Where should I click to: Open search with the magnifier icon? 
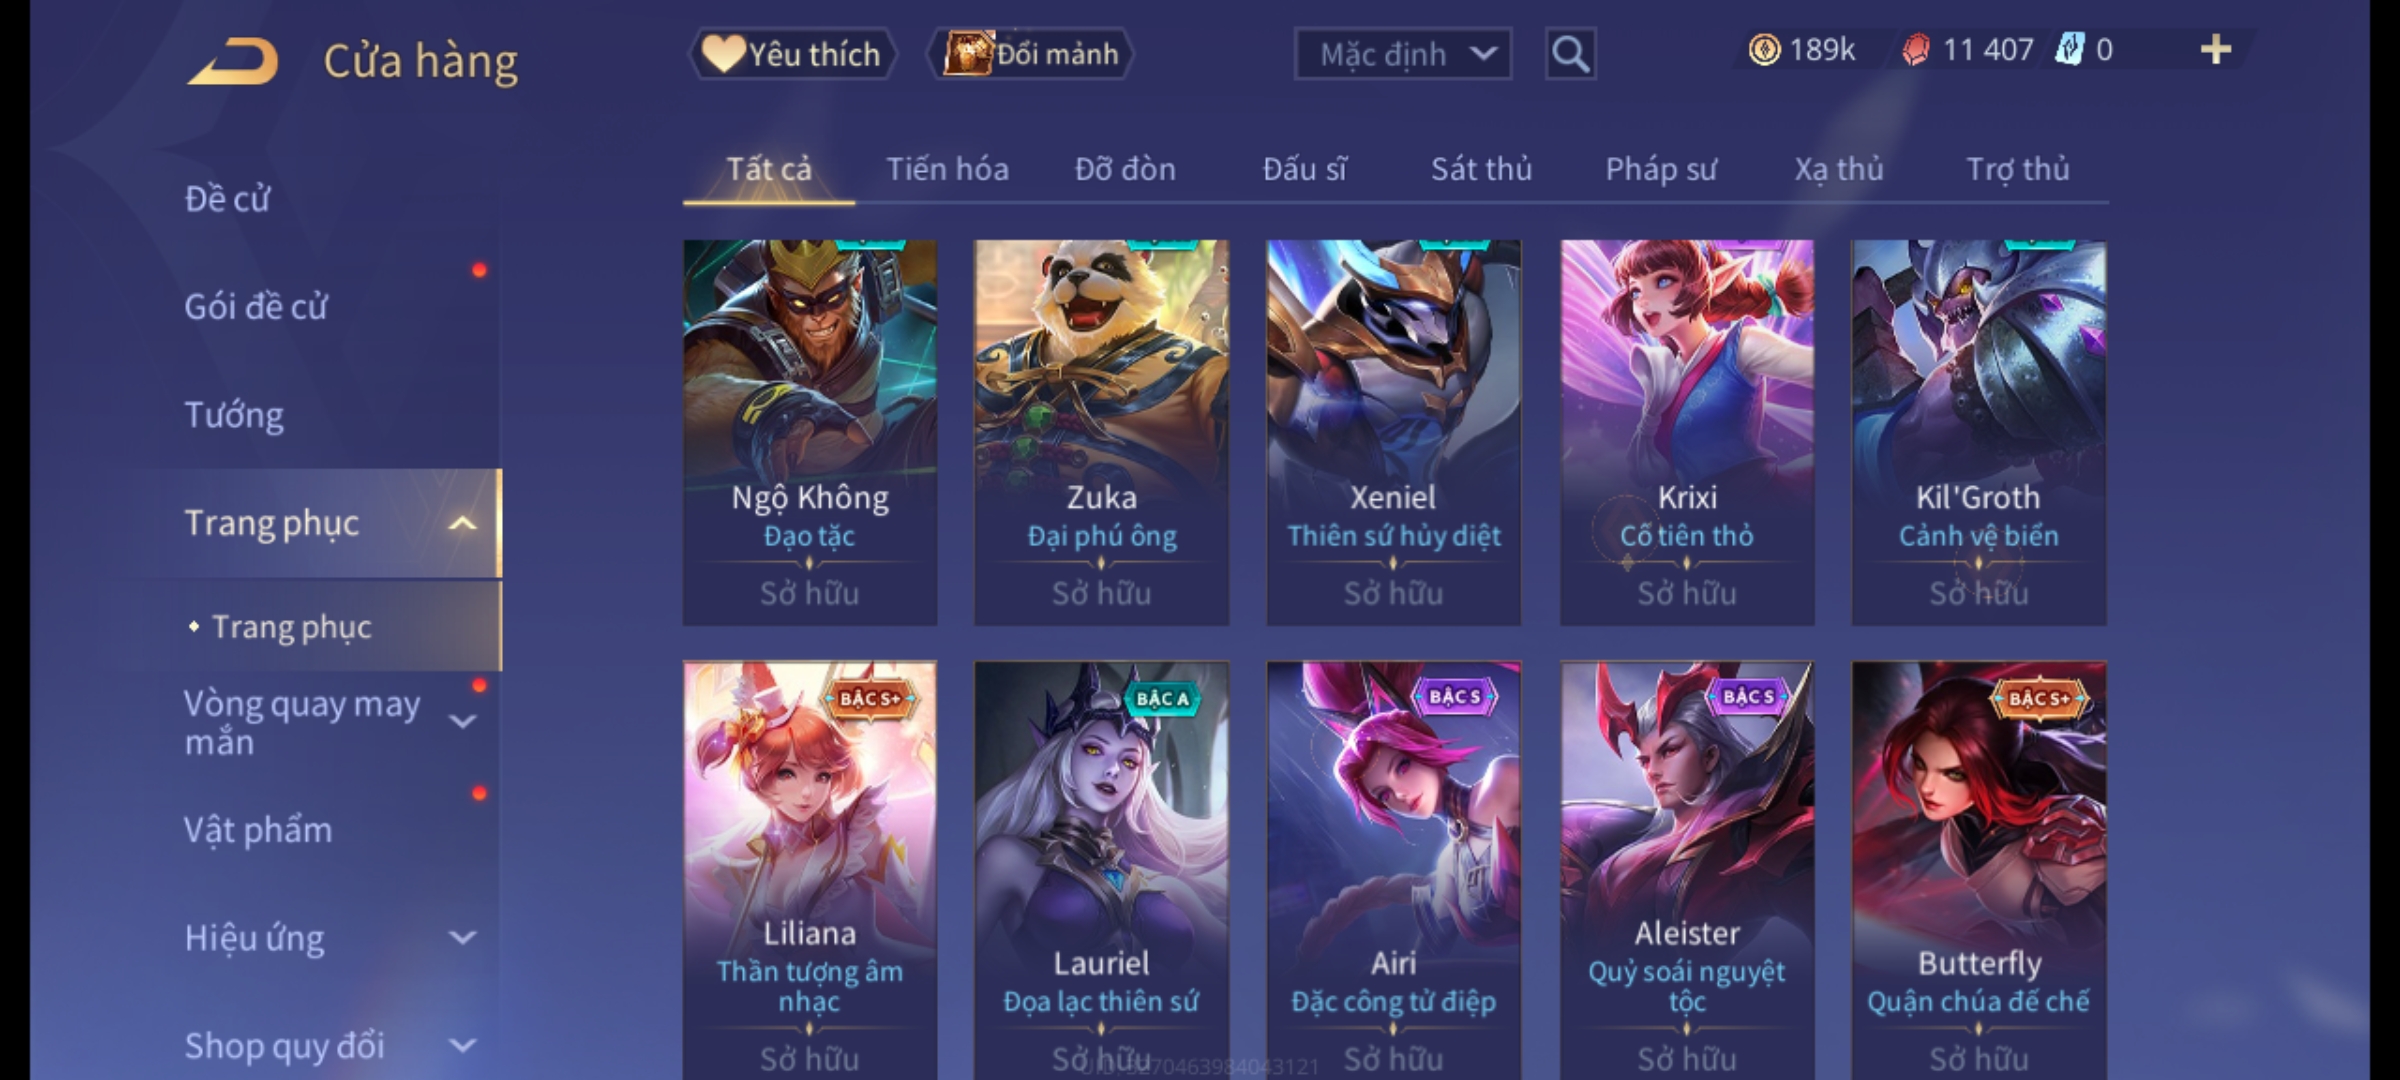pos(1570,54)
